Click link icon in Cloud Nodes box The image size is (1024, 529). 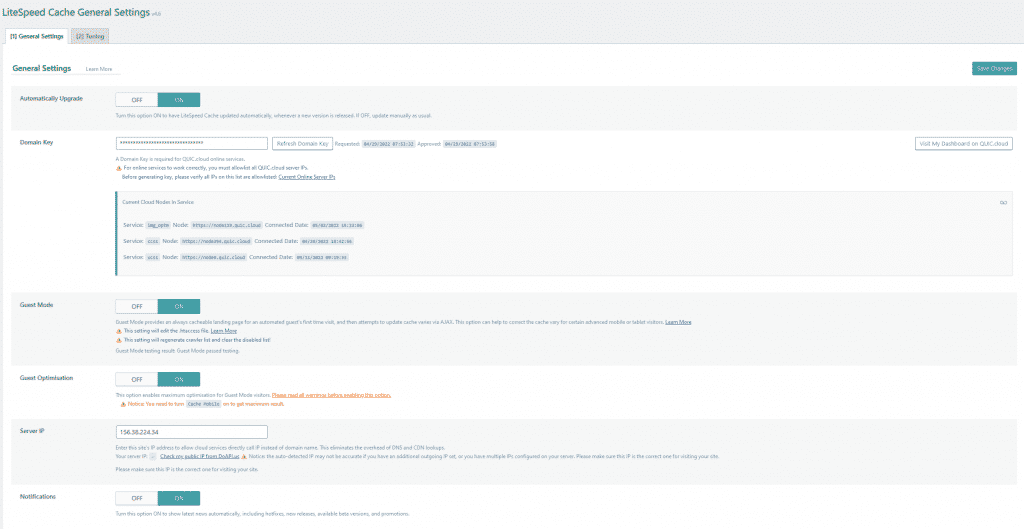(1002, 202)
